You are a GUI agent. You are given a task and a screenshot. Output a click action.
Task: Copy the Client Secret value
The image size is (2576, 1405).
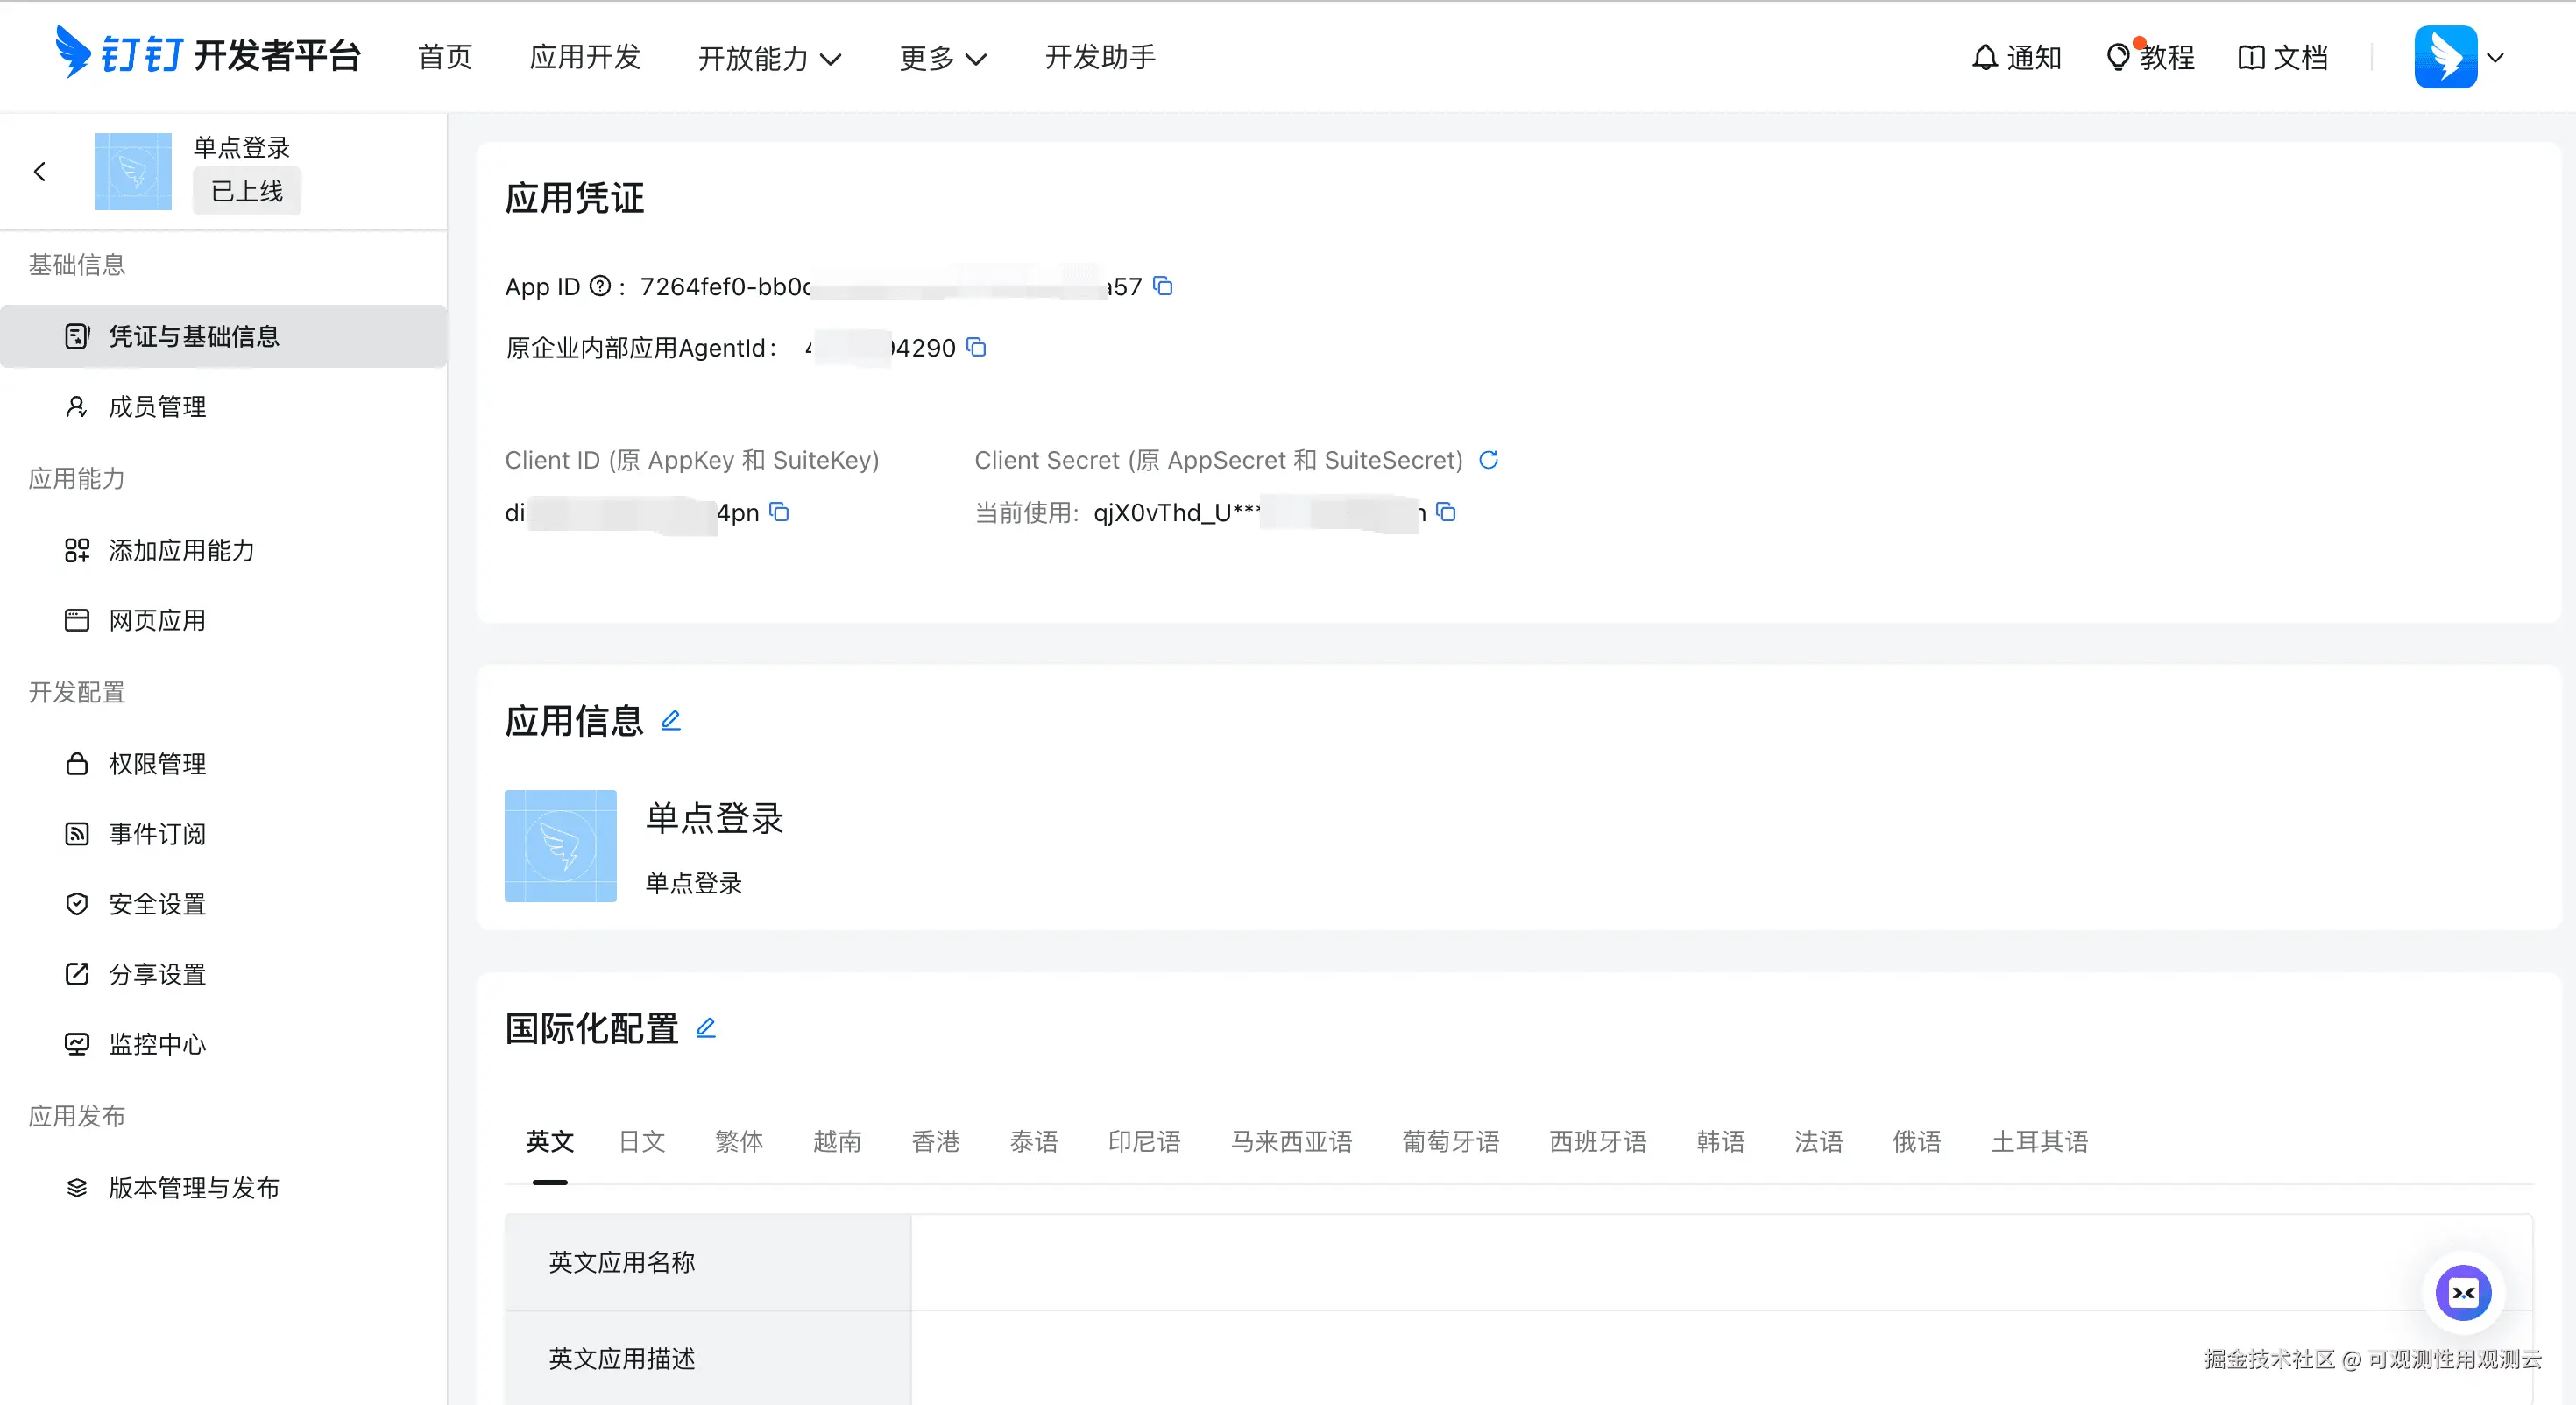[1446, 512]
